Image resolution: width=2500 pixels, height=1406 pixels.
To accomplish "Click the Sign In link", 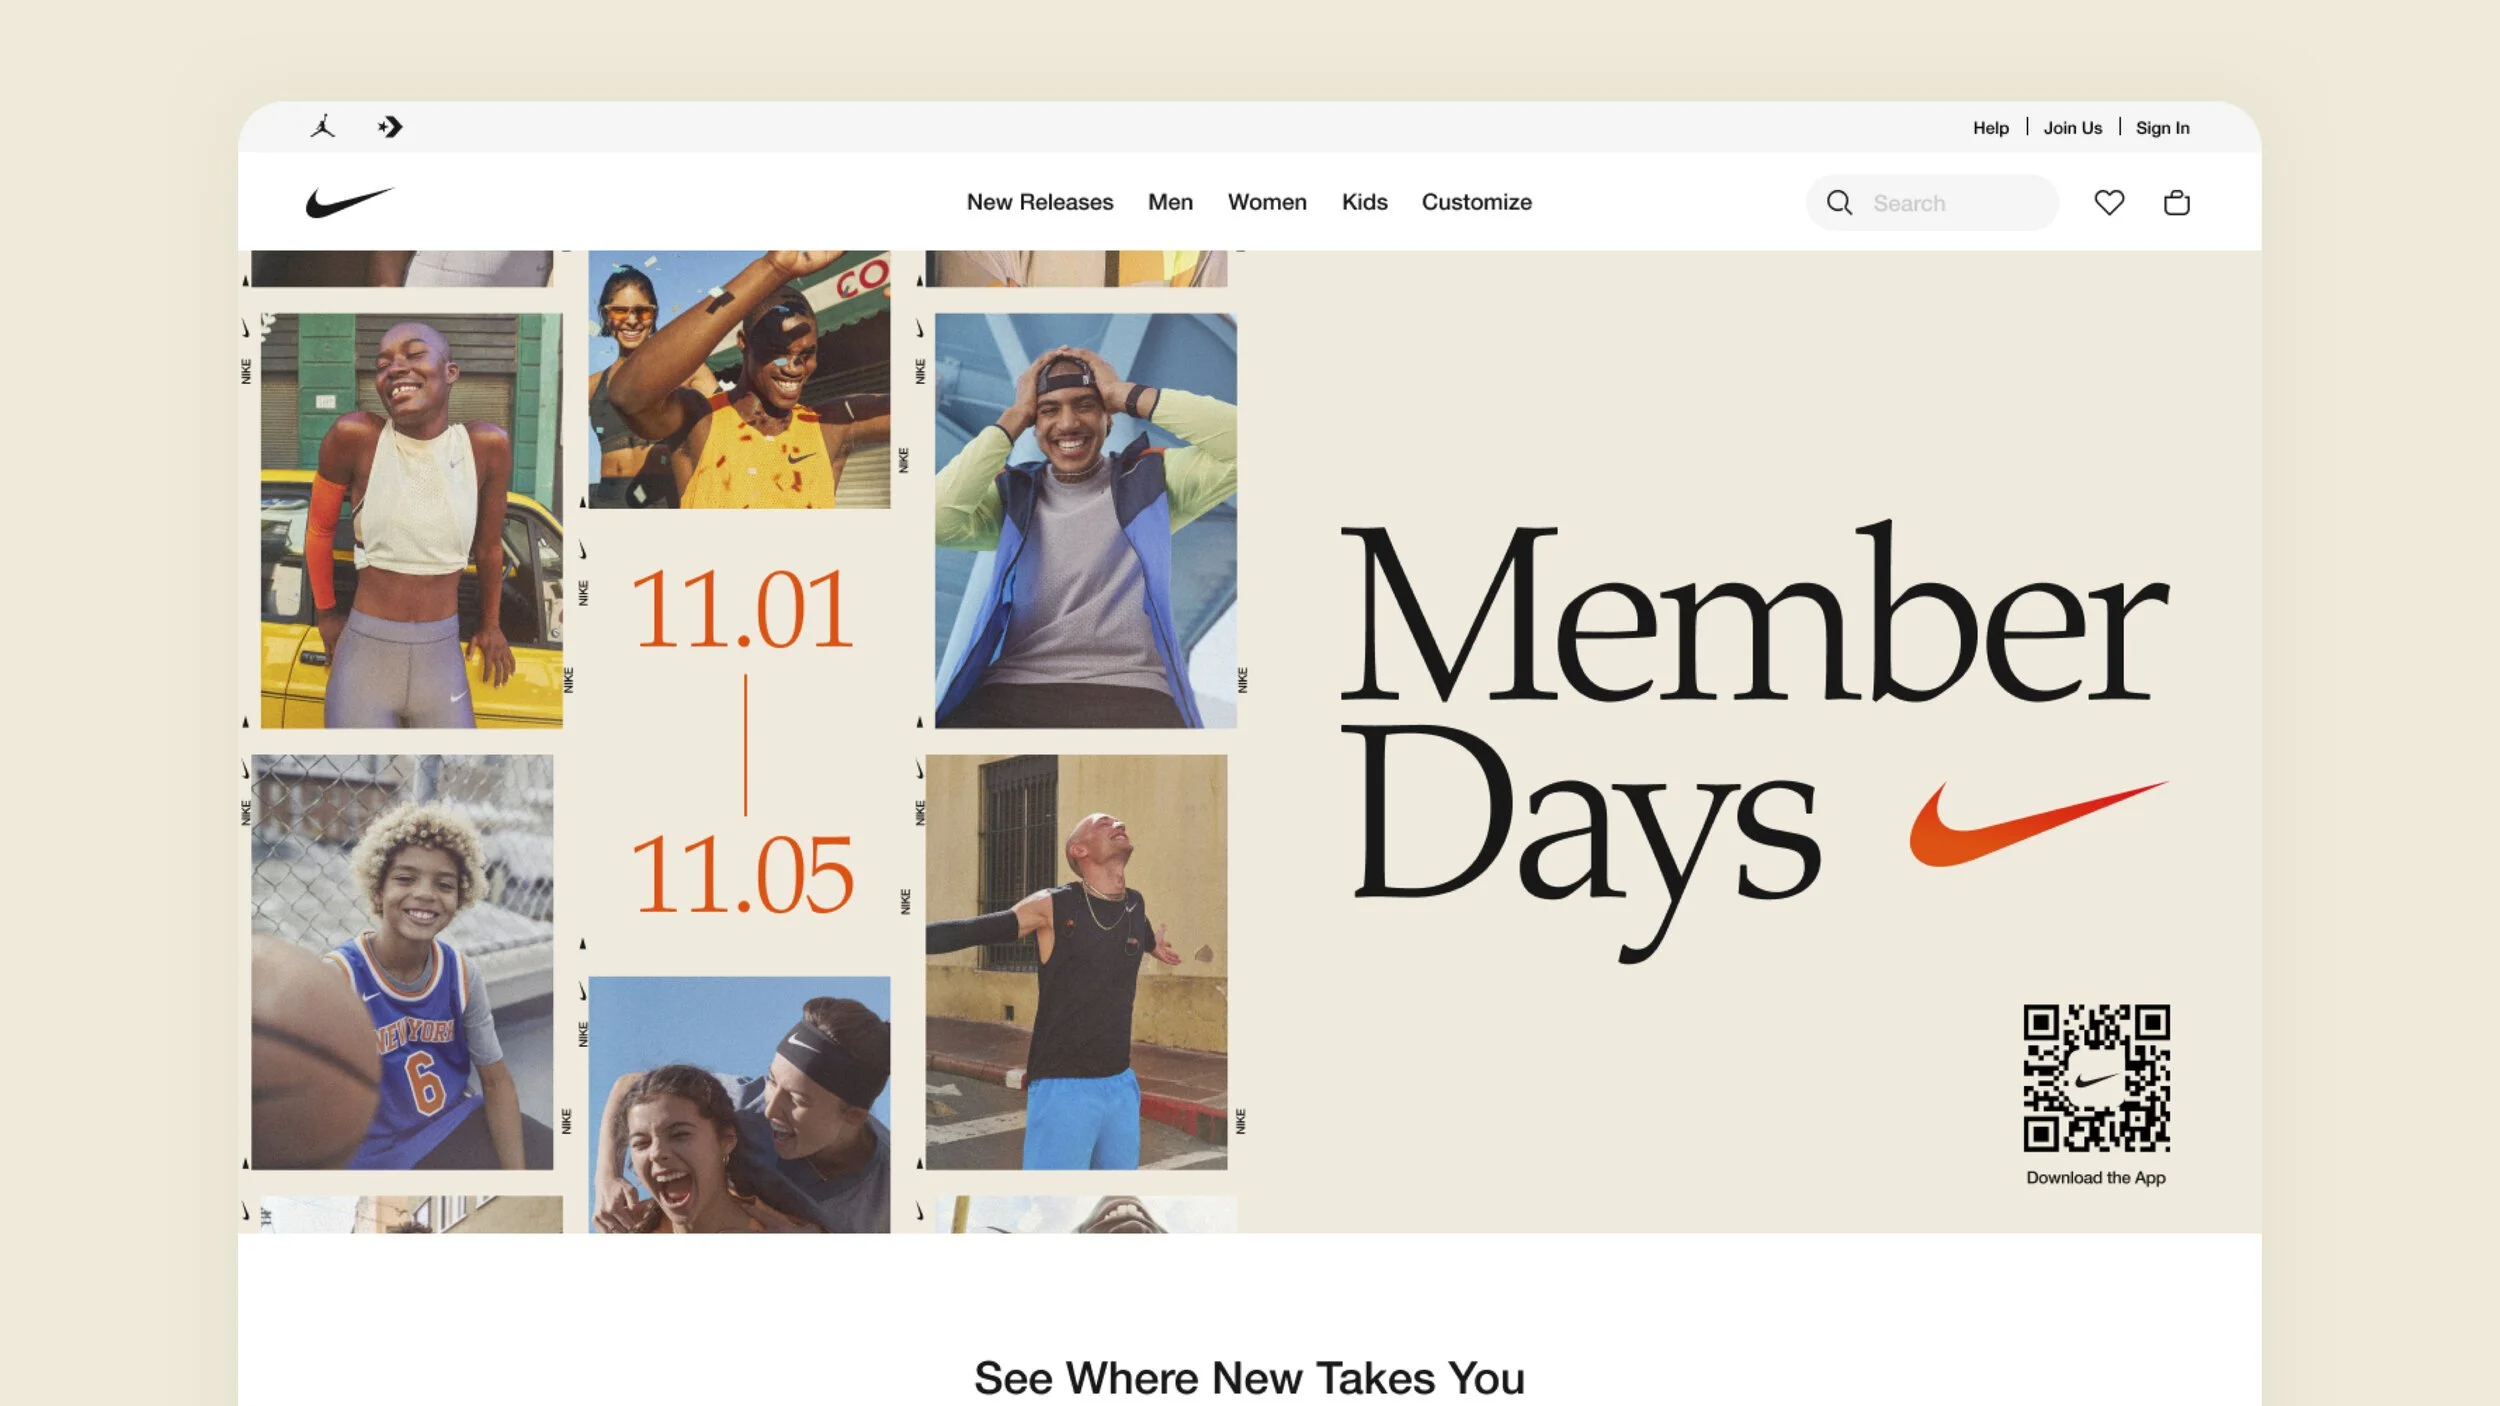I will pos(2162,128).
